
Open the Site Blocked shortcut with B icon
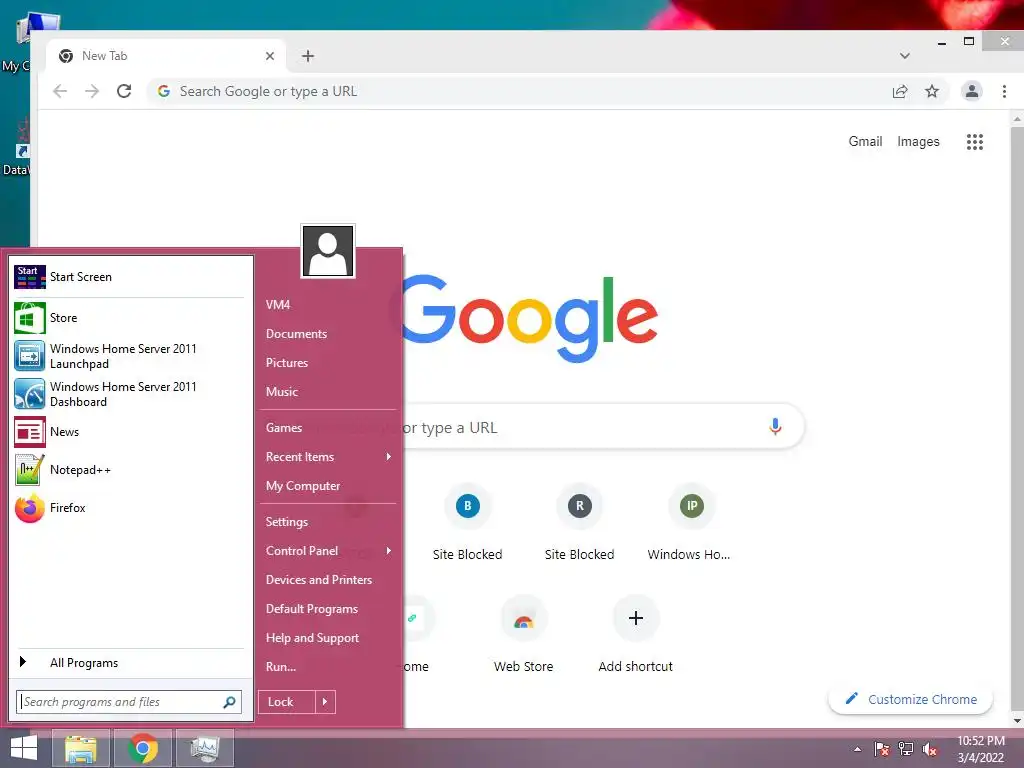[x=468, y=522]
